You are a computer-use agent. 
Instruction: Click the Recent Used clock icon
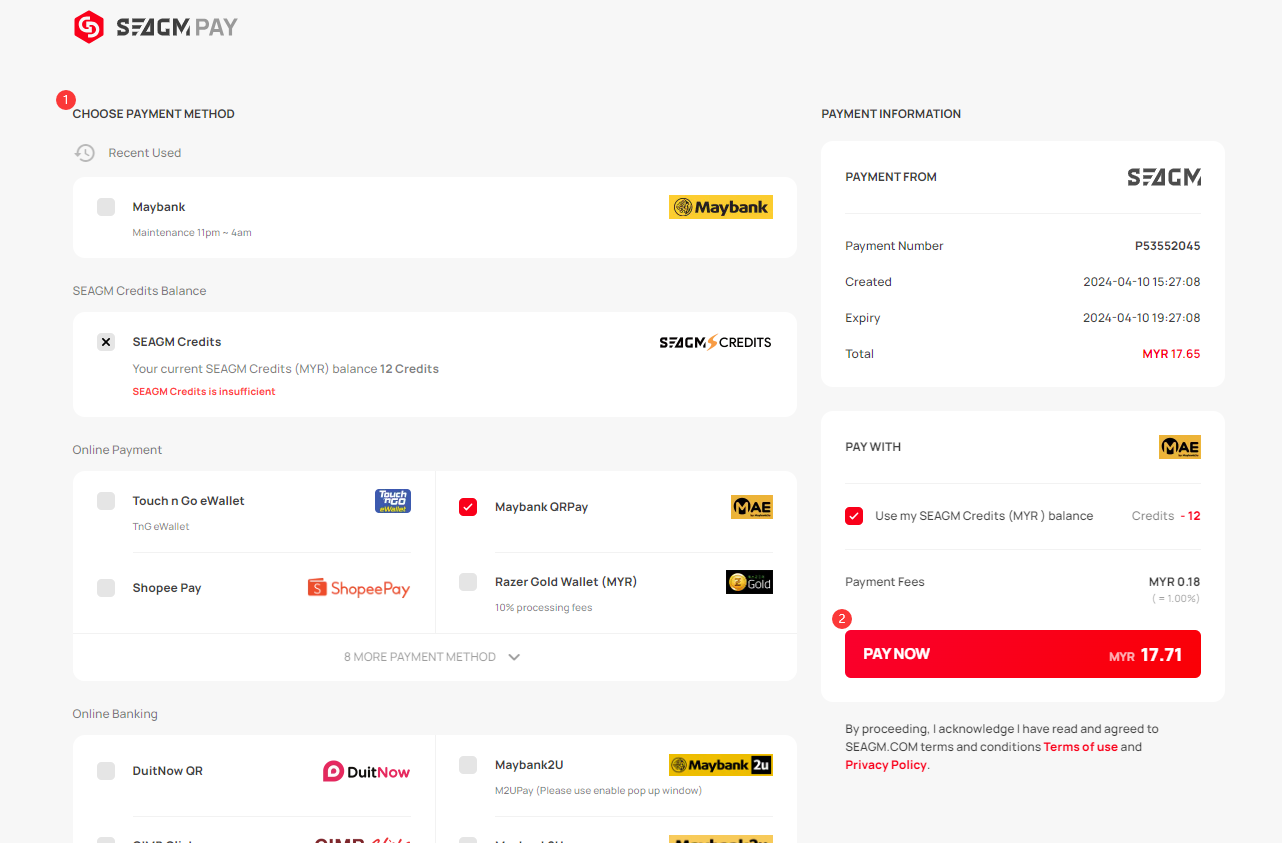(85, 153)
